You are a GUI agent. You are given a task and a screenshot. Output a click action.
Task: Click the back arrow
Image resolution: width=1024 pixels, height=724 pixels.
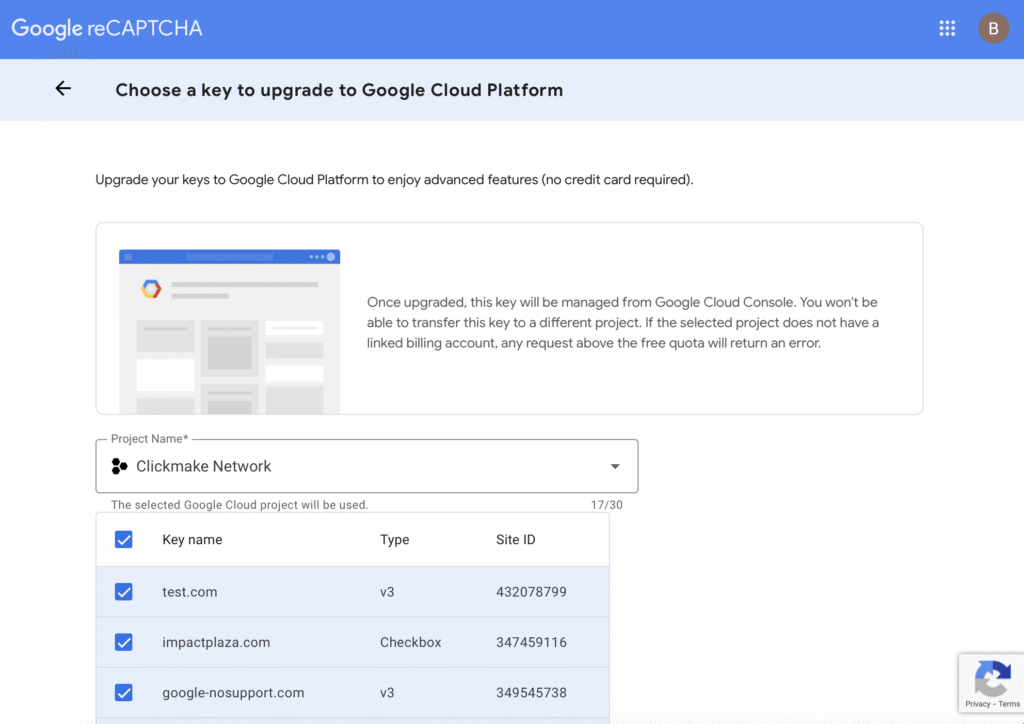click(63, 89)
